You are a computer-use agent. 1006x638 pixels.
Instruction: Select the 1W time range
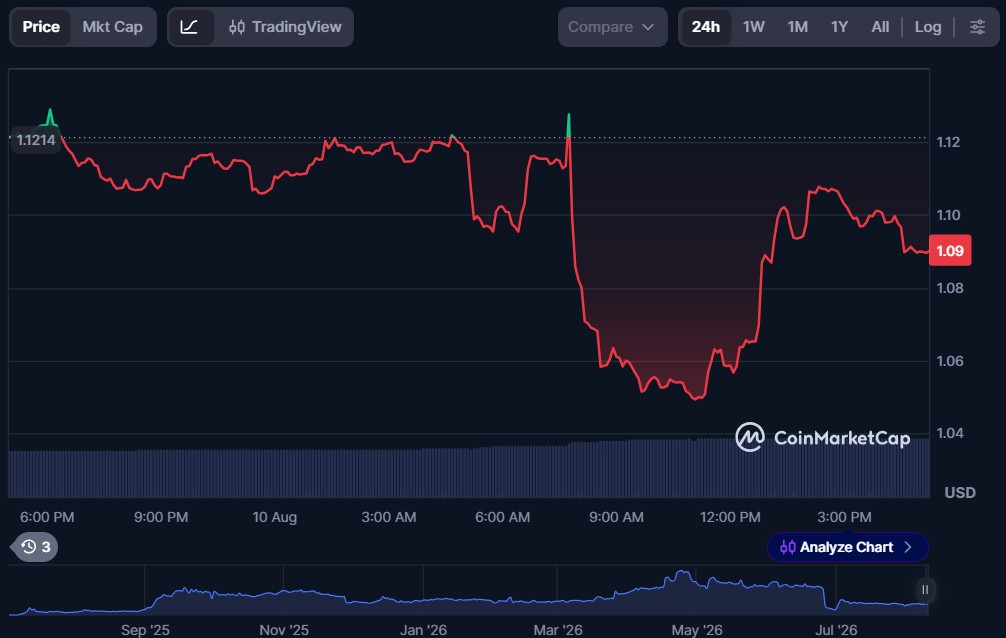754,27
